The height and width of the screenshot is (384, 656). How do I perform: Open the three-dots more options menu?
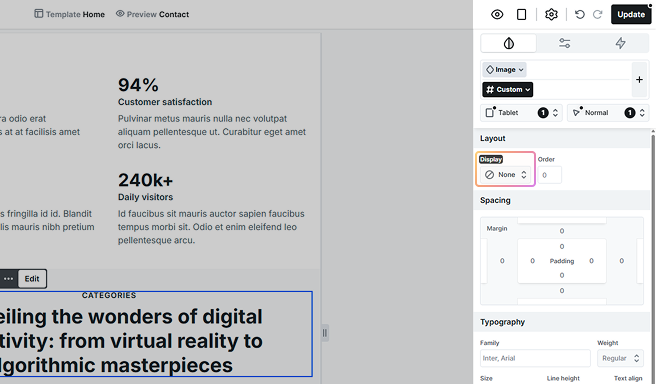8,279
